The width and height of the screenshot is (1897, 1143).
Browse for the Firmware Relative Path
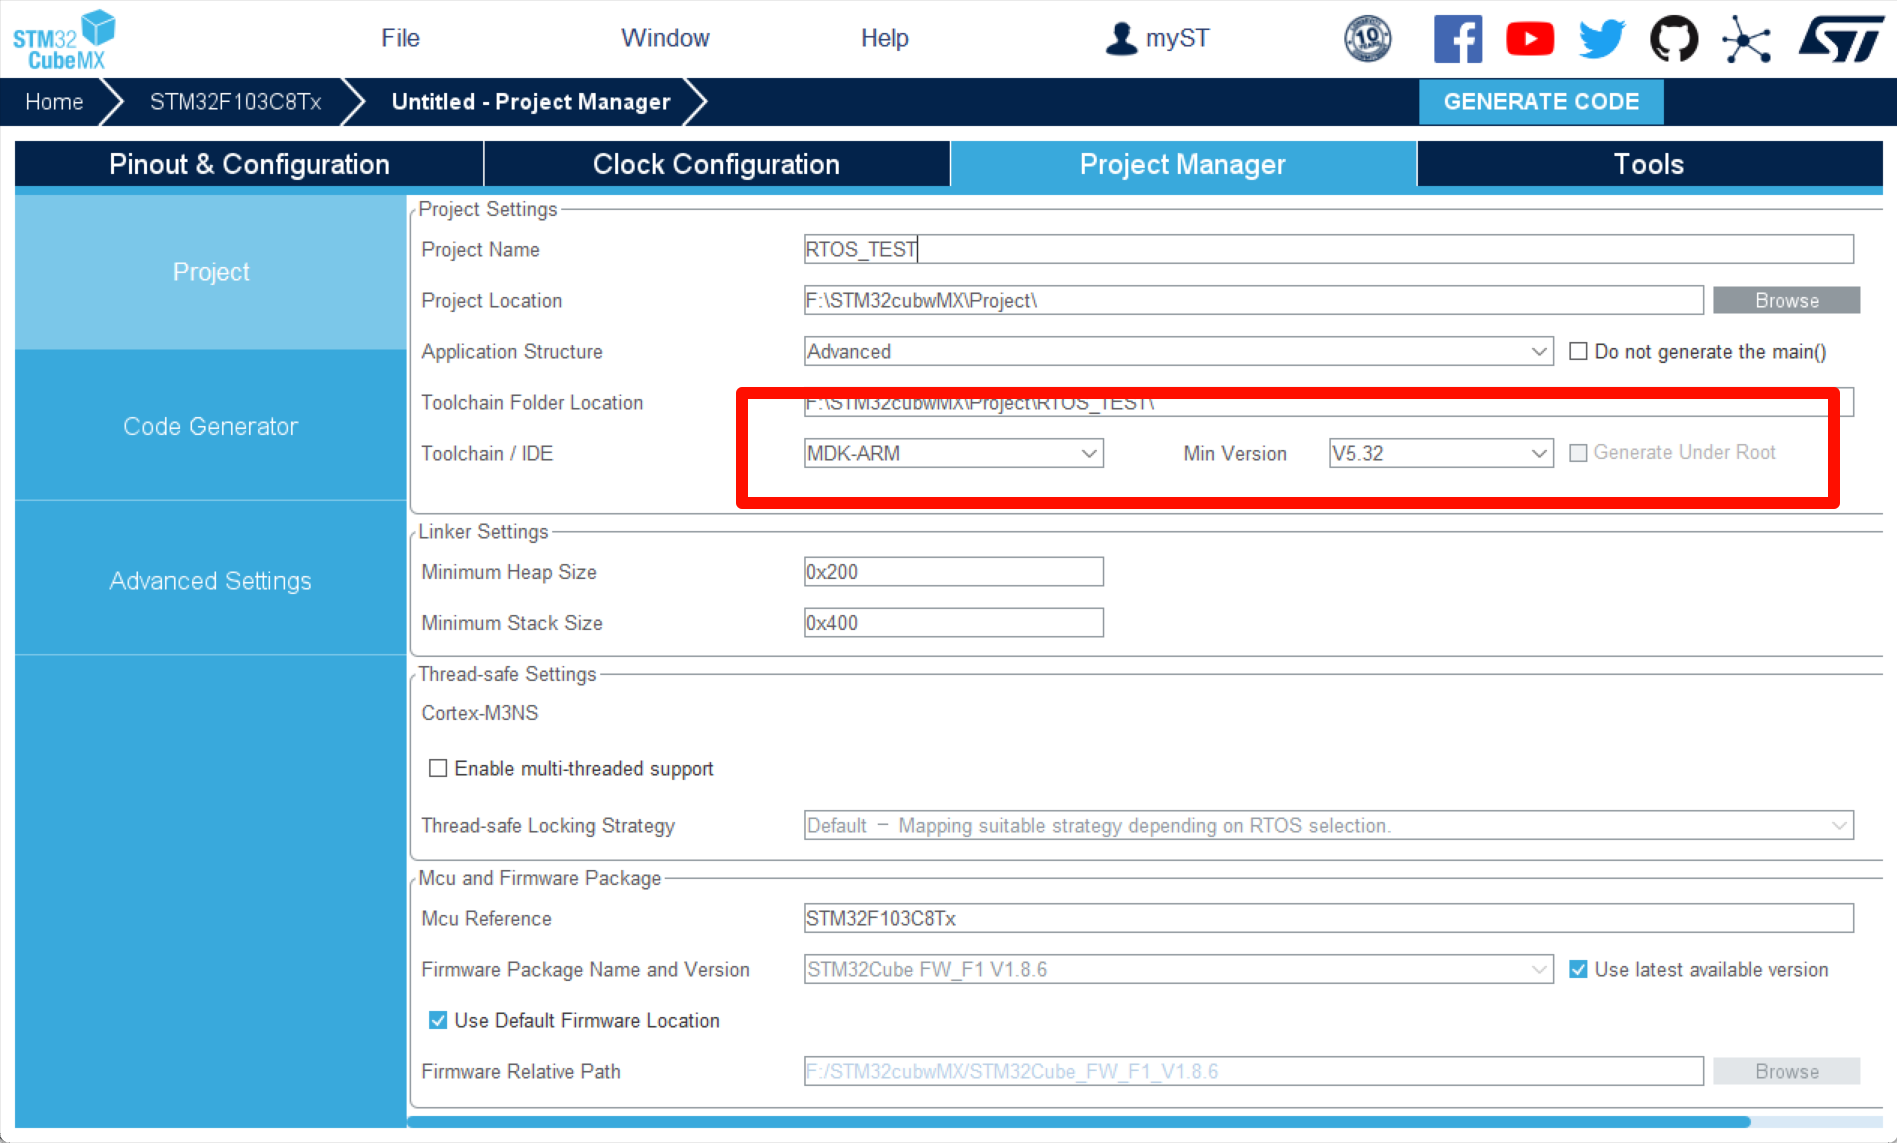point(1786,1071)
